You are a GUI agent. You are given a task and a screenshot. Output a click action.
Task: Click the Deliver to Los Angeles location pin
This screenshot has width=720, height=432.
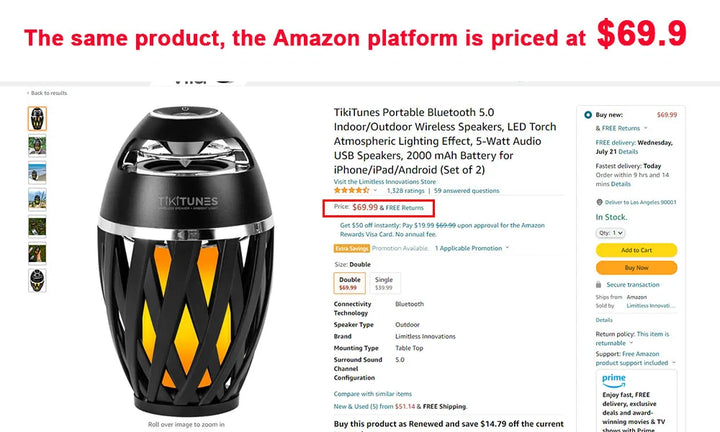pos(599,202)
